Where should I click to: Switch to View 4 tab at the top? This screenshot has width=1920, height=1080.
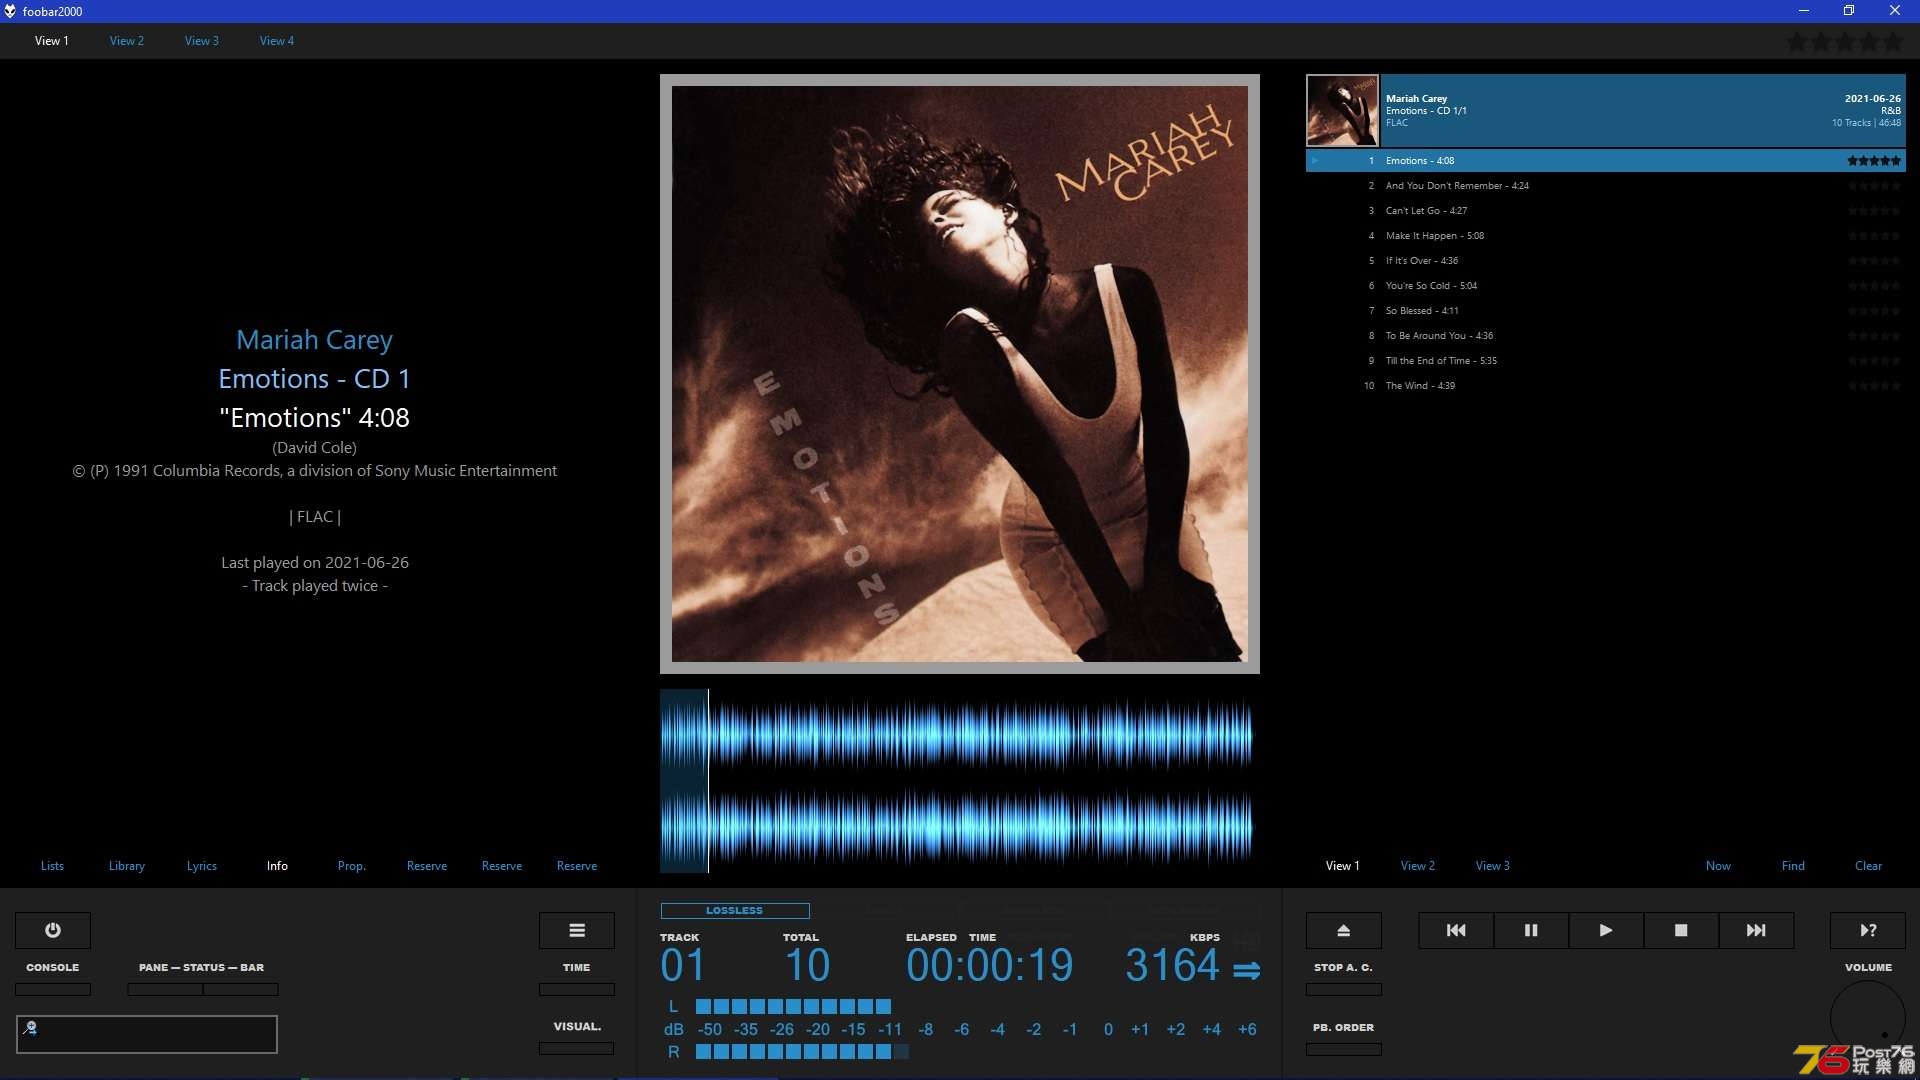coord(277,41)
